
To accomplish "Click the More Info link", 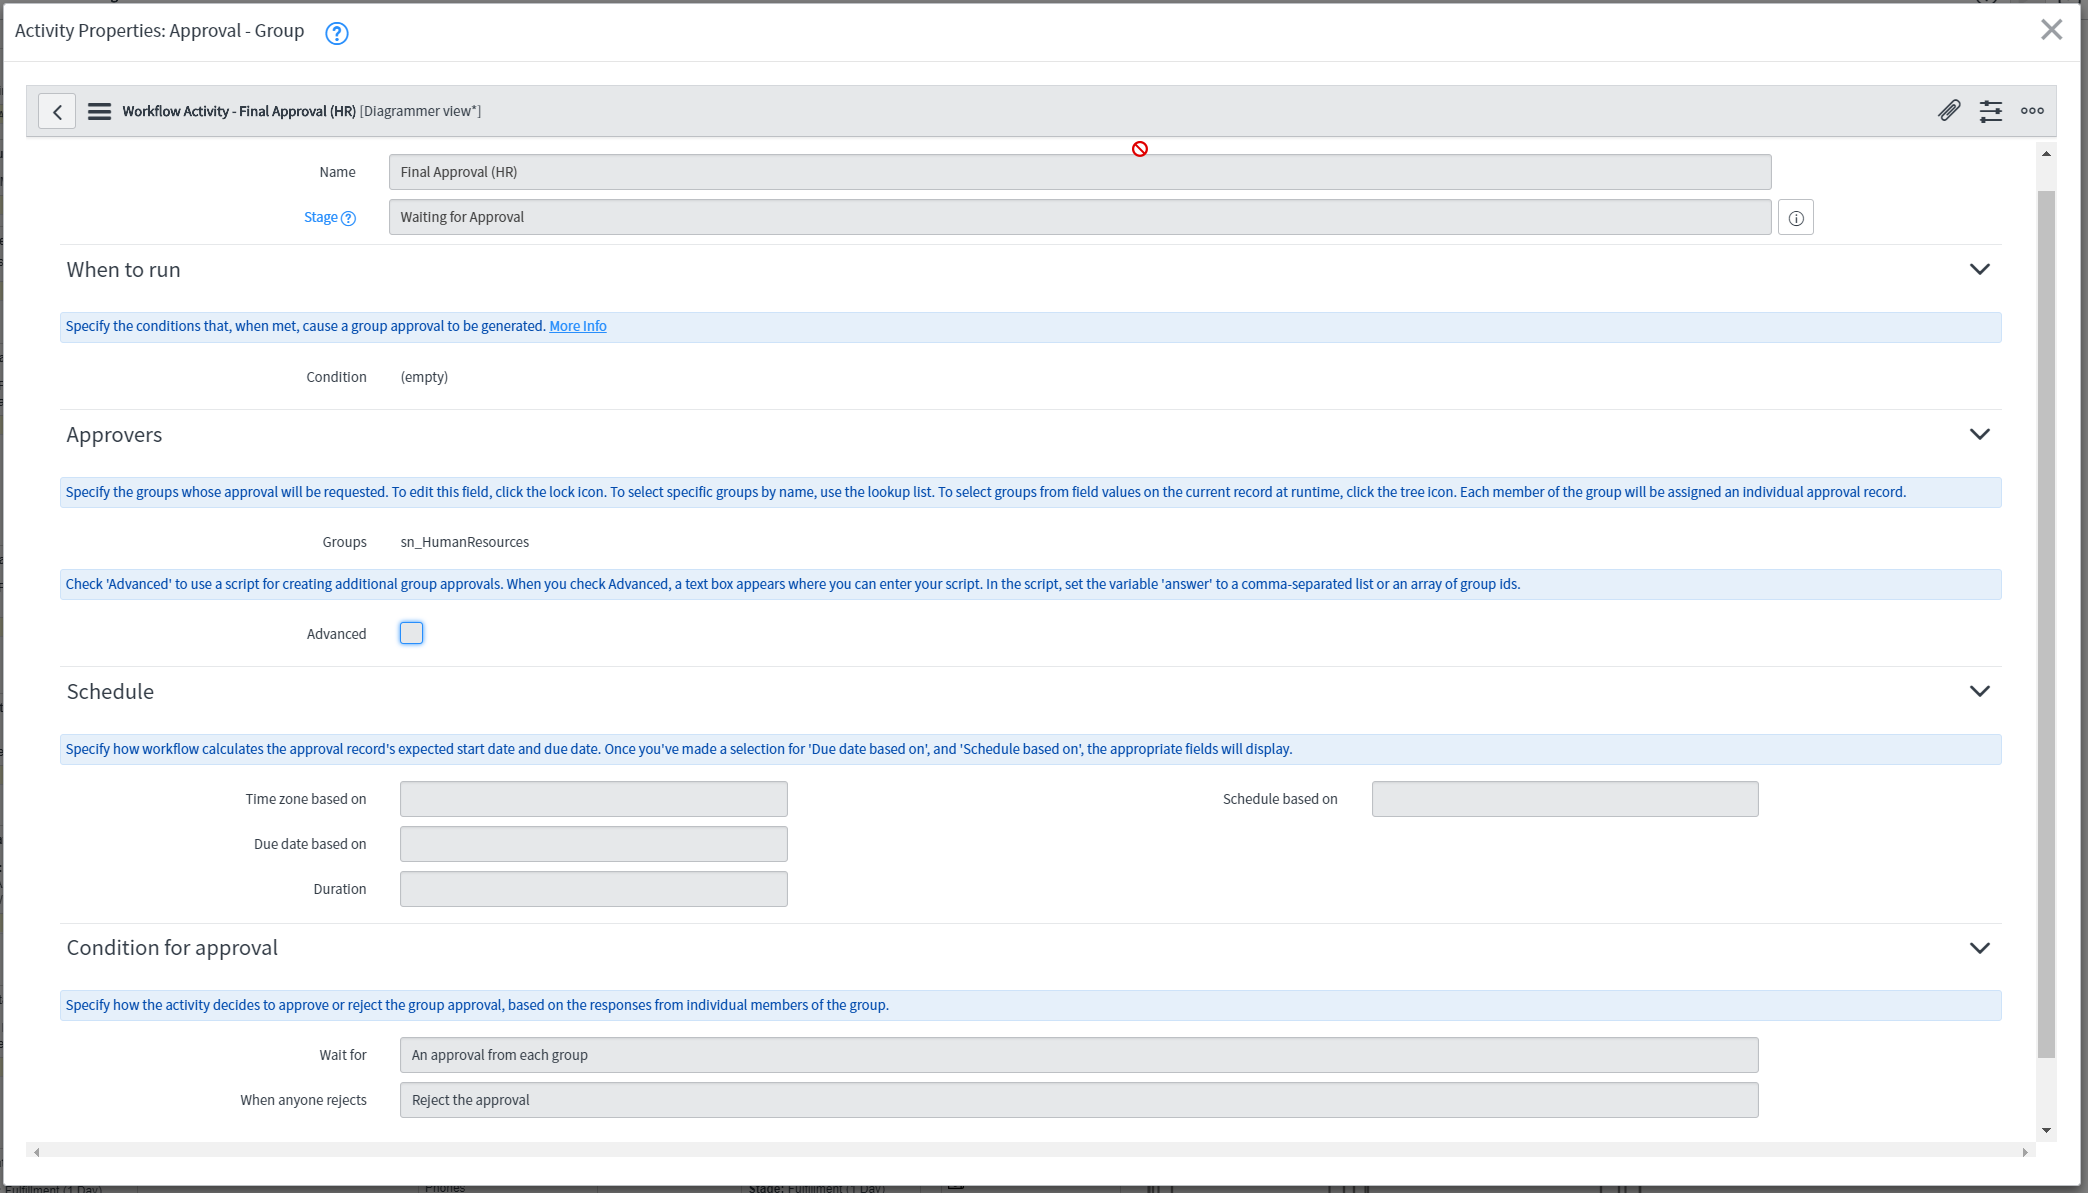I will (x=577, y=325).
